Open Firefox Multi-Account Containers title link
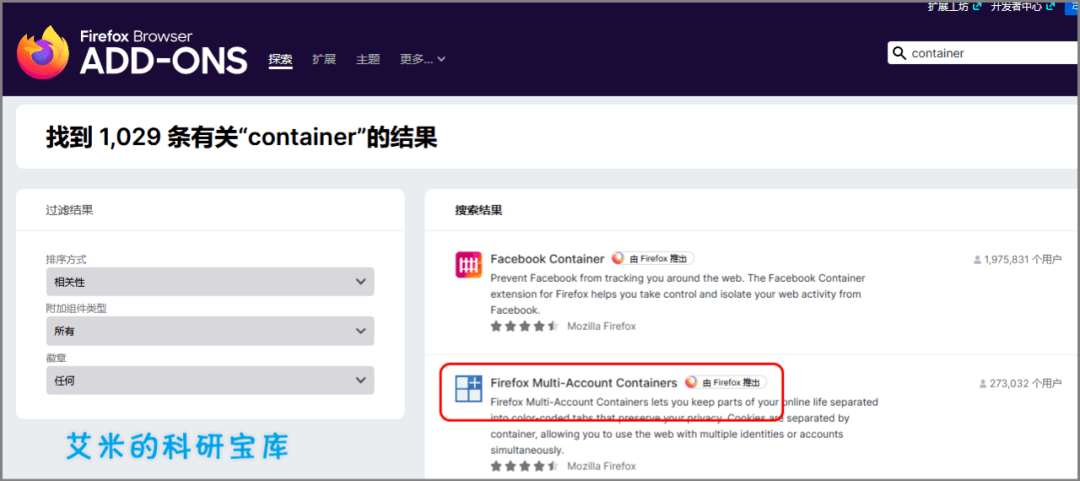This screenshot has height=481, width=1080. pyautogui.click(x=584, y=382)
